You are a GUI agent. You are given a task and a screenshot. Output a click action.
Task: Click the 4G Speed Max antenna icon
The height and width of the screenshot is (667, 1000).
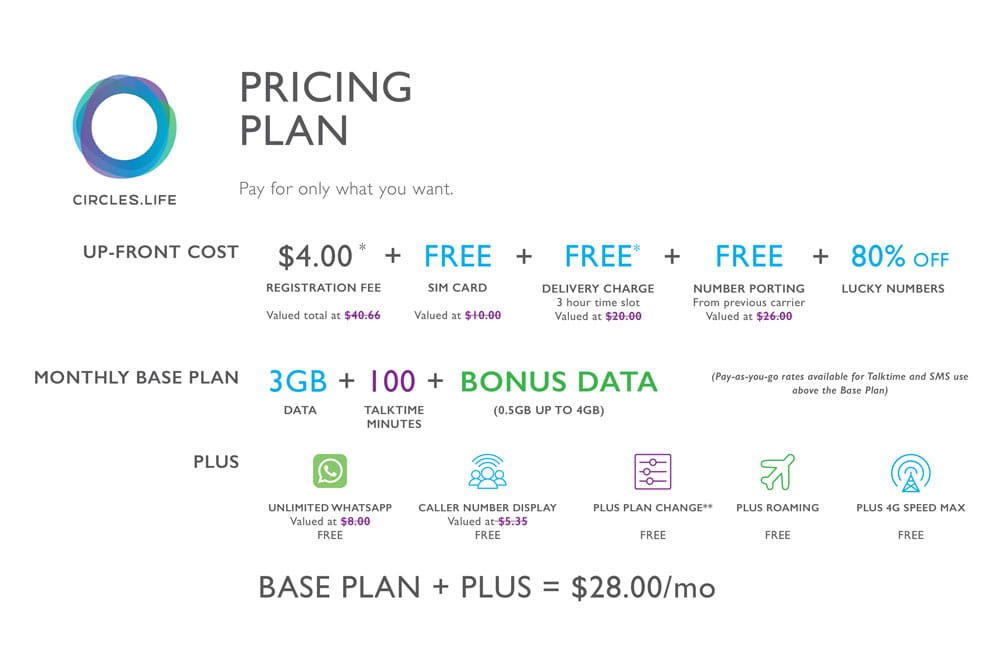coord(910,471)
